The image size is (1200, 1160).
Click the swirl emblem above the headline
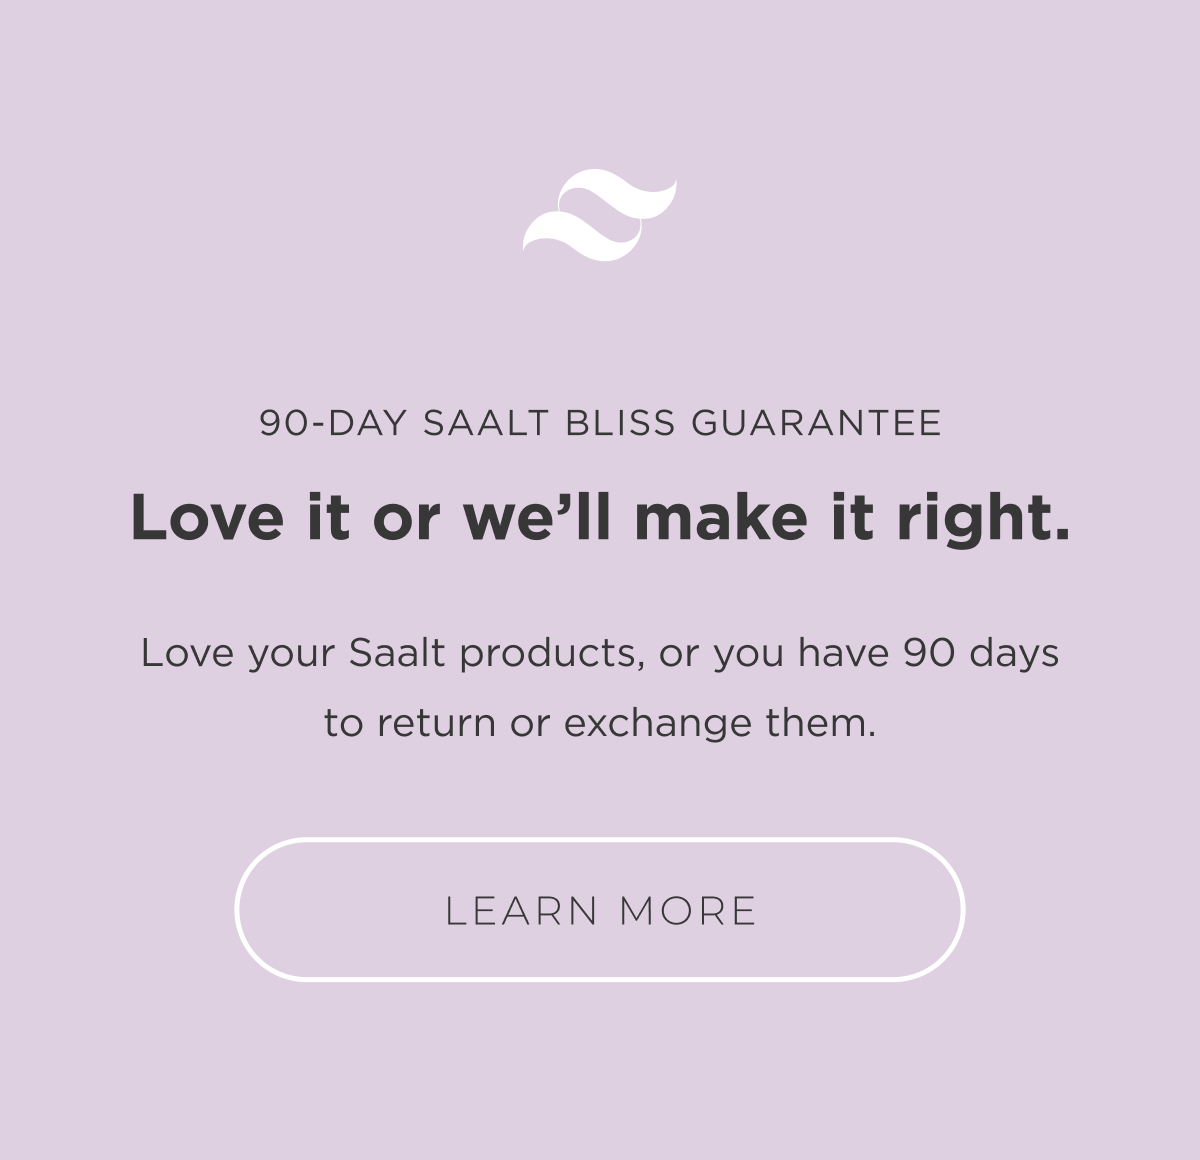pyautogui.click(x=600, y=217)
